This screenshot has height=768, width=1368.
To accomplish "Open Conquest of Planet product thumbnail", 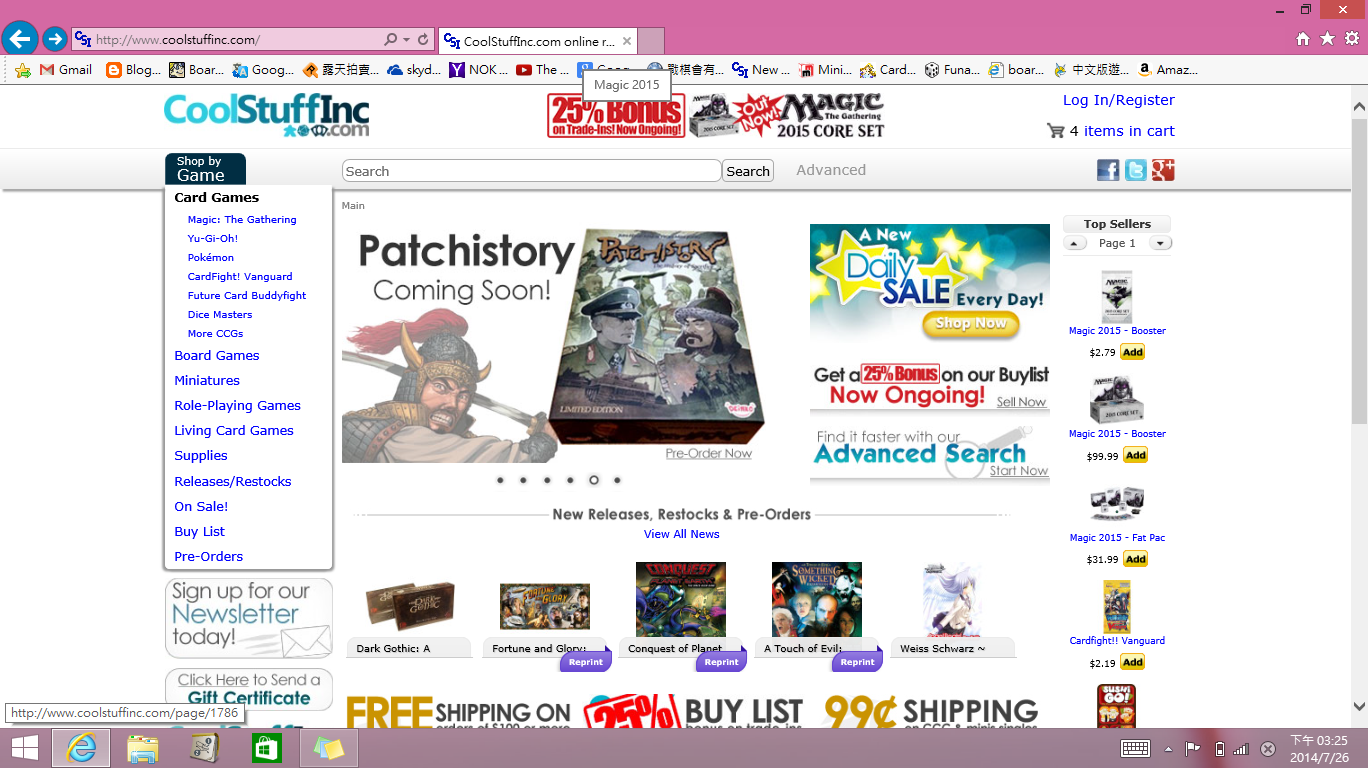I will point(681,599).
